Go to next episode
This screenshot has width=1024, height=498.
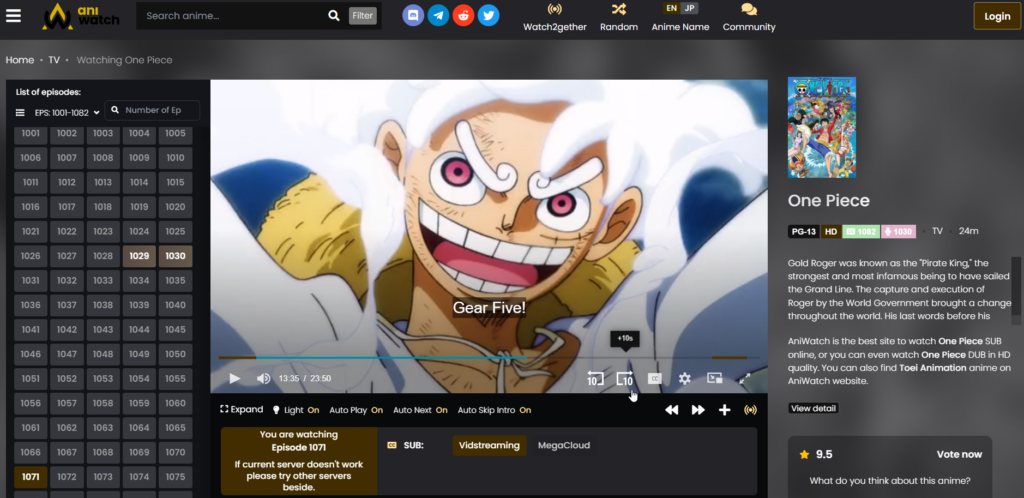(x=698, y=410)
